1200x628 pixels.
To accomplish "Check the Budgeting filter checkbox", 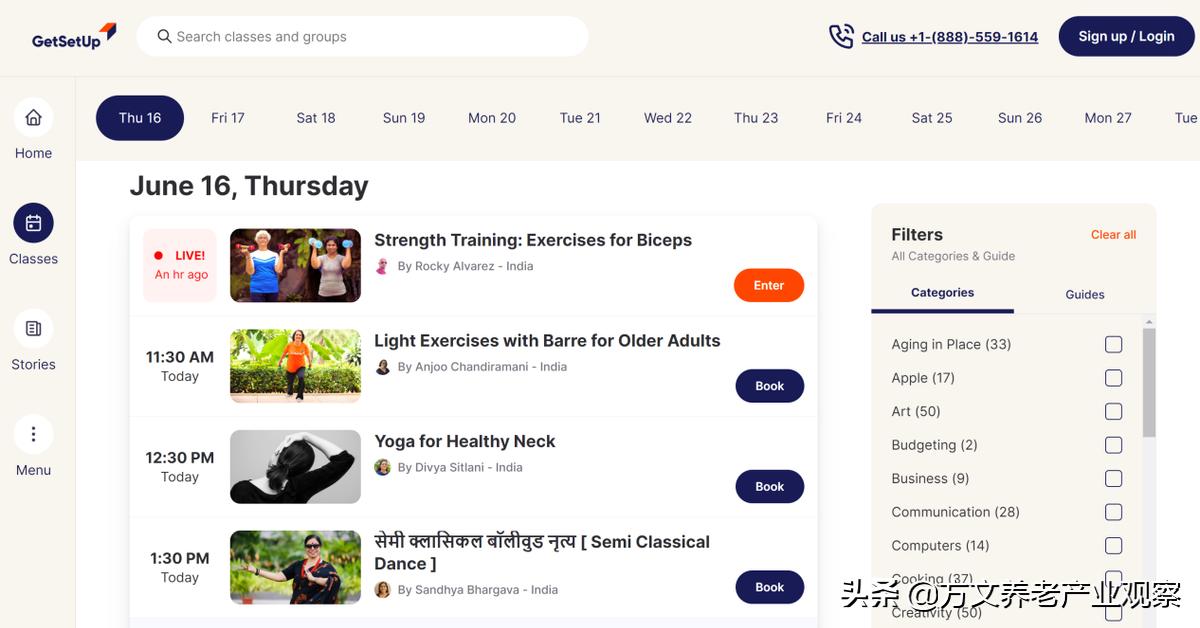I will click(1113, 445).
